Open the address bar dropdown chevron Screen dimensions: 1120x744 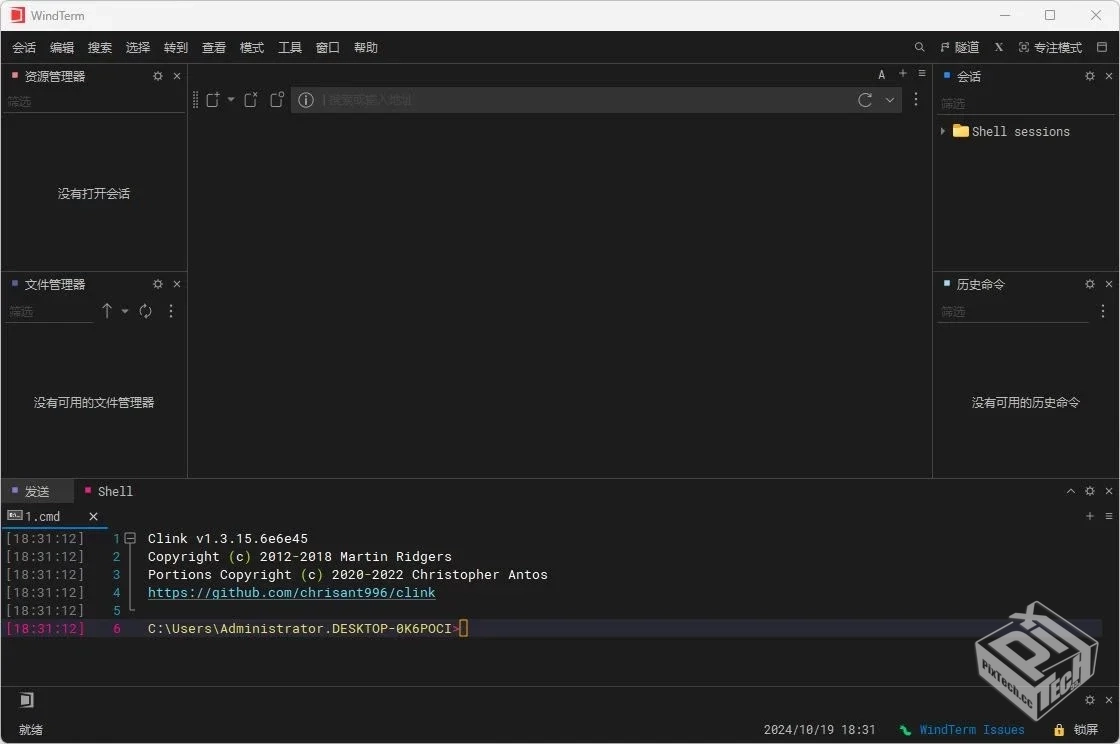click(x=890, y=100)
